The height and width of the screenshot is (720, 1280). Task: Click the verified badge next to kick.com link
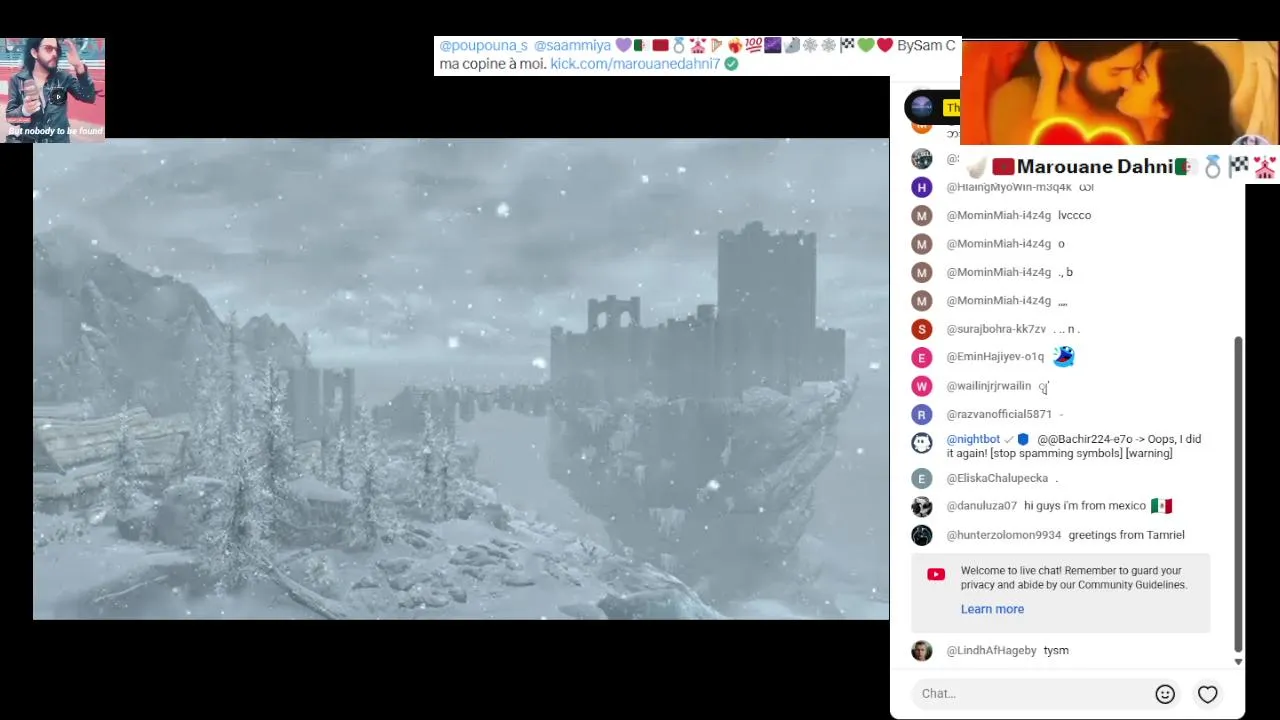(x=731, y=64)
